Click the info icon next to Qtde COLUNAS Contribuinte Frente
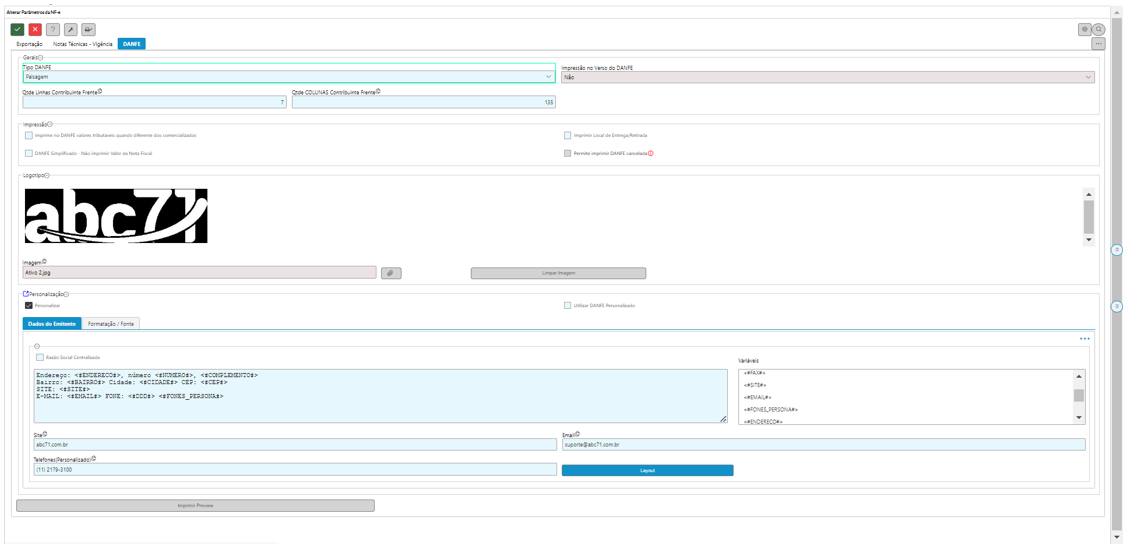 coord(378,91)
